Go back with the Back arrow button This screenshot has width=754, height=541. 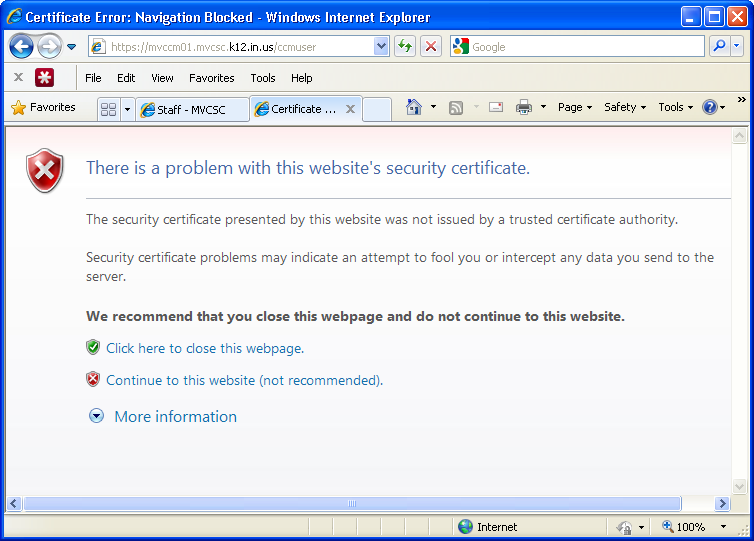[22, 47]
